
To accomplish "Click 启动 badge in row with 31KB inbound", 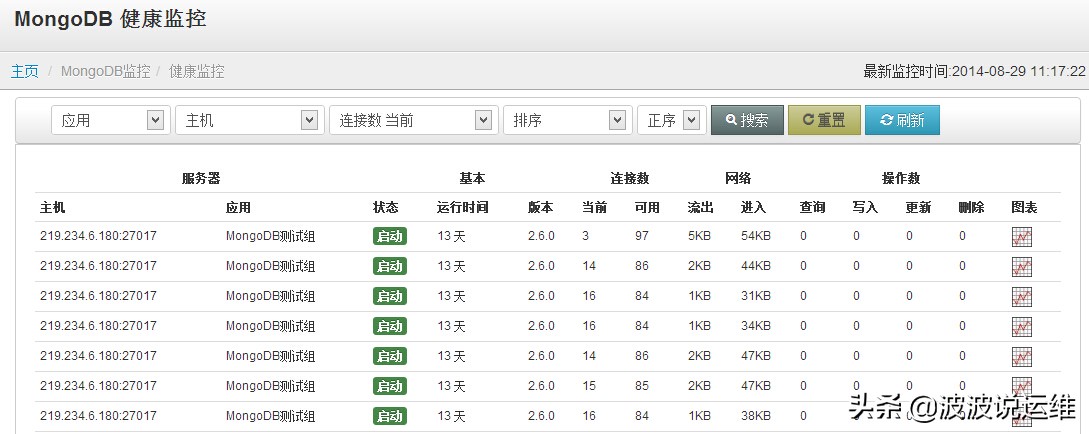I will 390,296.
